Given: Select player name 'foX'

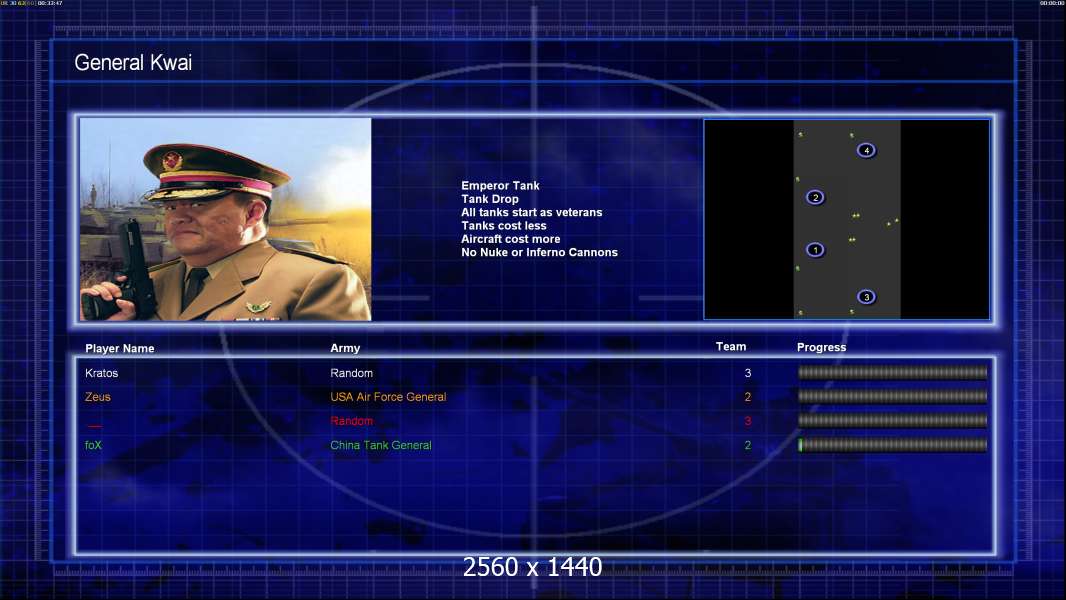Looking at the screenshot, I should click(93, 445).
